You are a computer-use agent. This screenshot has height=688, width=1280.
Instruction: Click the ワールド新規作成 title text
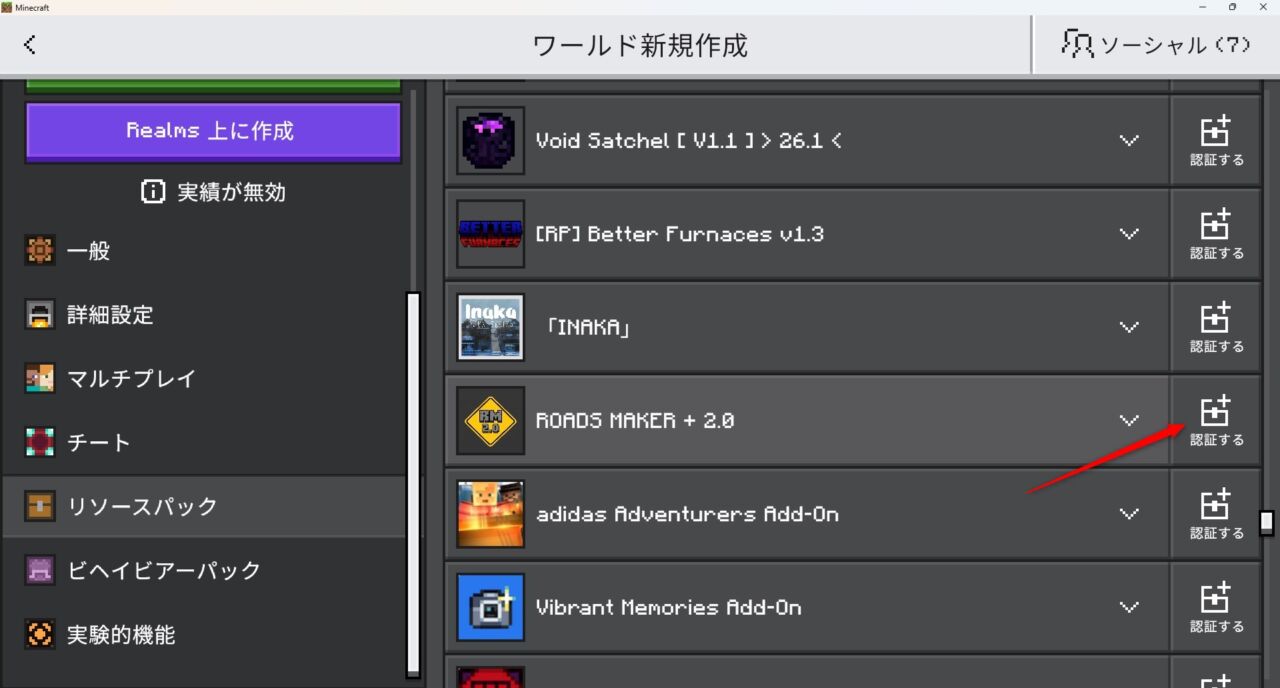(x=640, y=45)
